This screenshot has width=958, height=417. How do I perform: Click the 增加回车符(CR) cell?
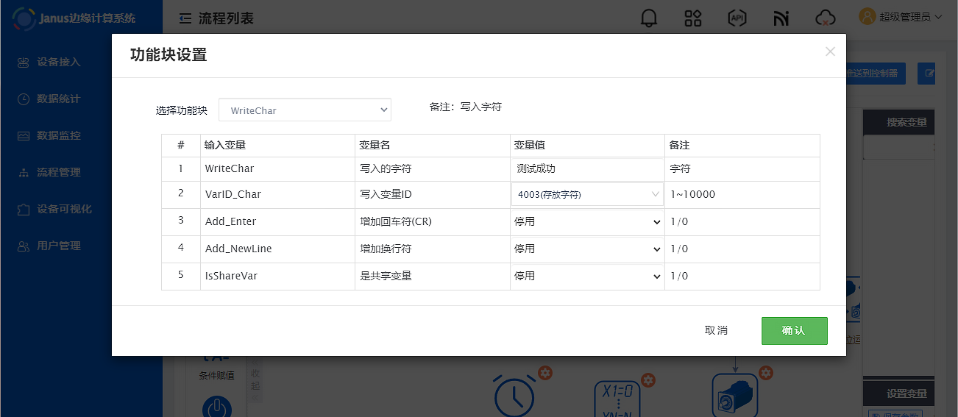433,222
